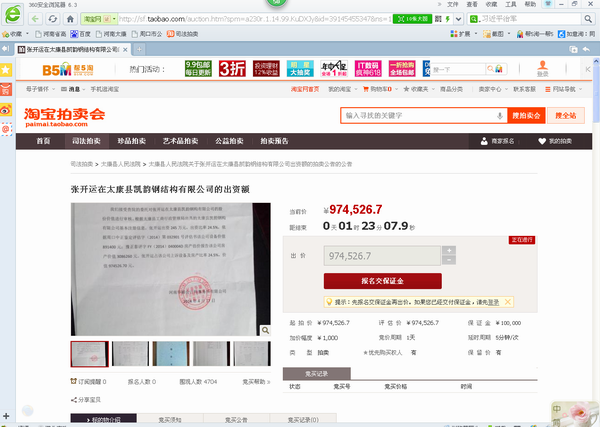
Task: Open the yellow star favorites sidebar icon
Action: click(6, 70)
